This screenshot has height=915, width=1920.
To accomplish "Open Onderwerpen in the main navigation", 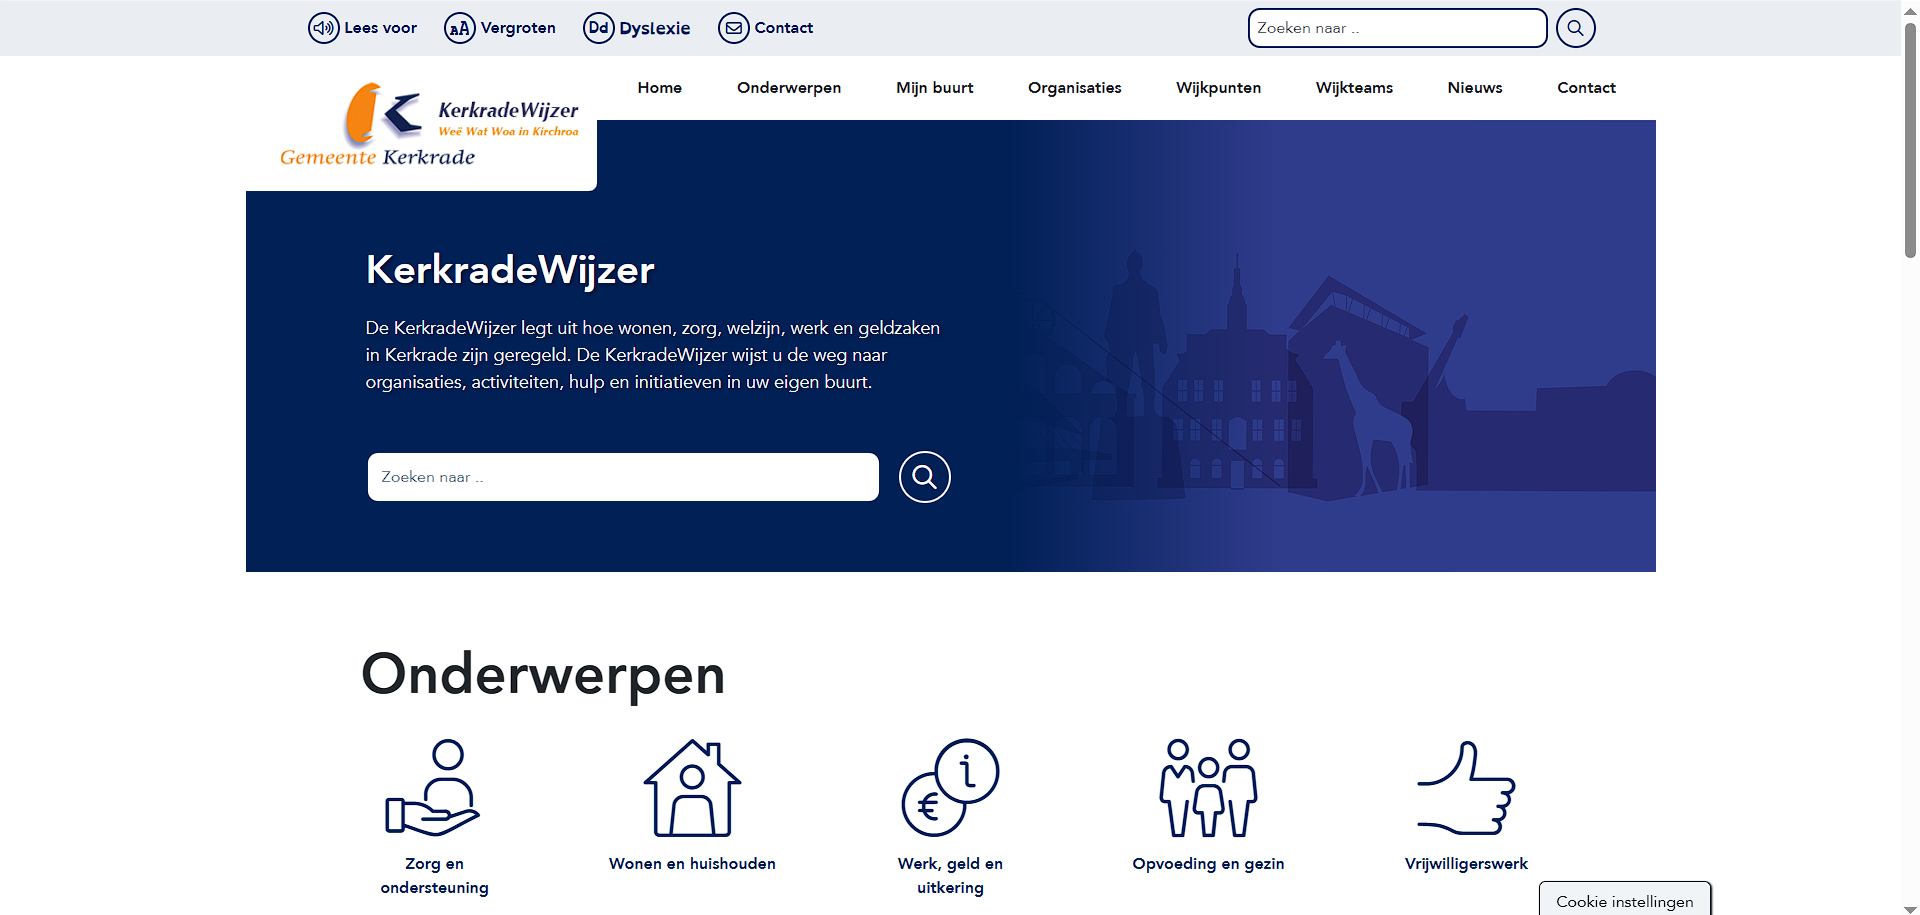I will click(x=789, y=88).
